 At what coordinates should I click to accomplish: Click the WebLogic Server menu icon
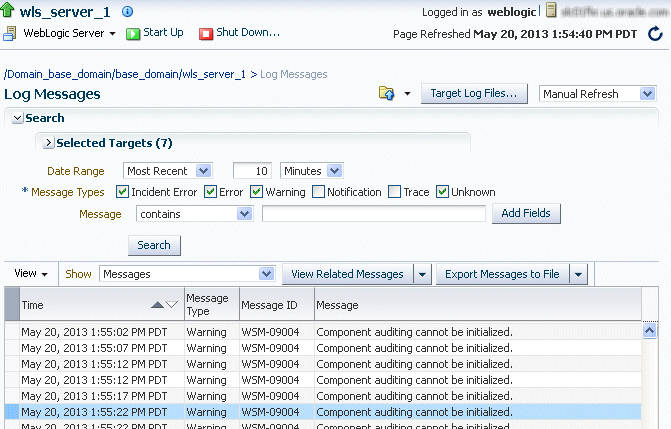coord(9,33)
